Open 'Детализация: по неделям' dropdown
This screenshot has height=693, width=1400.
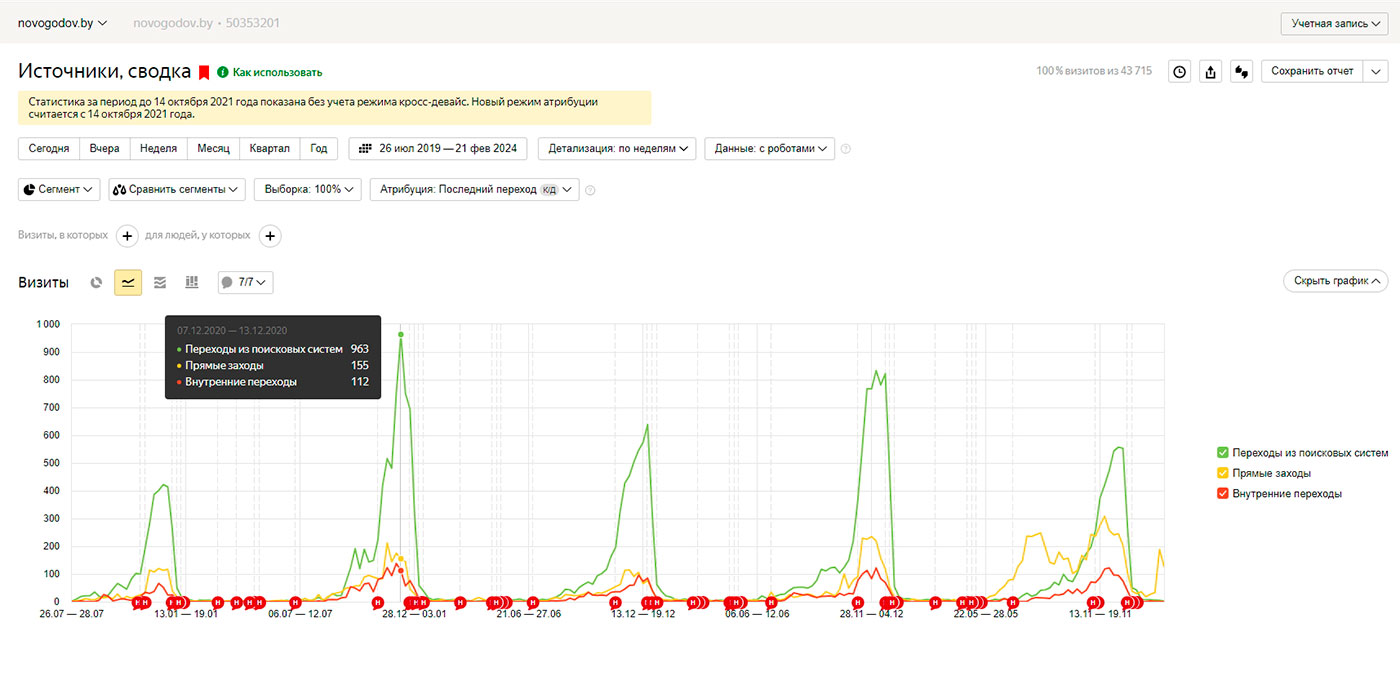pos(617,148)
